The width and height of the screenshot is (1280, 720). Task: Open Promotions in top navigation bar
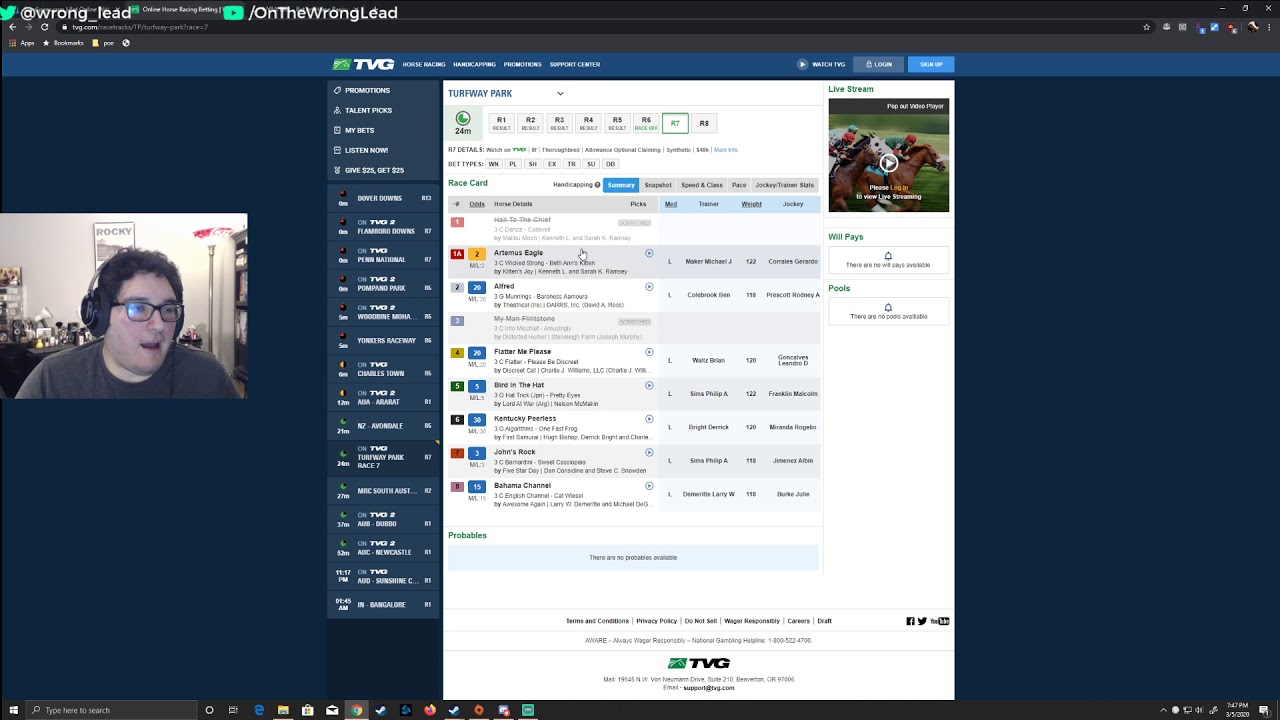coord(522,64)
